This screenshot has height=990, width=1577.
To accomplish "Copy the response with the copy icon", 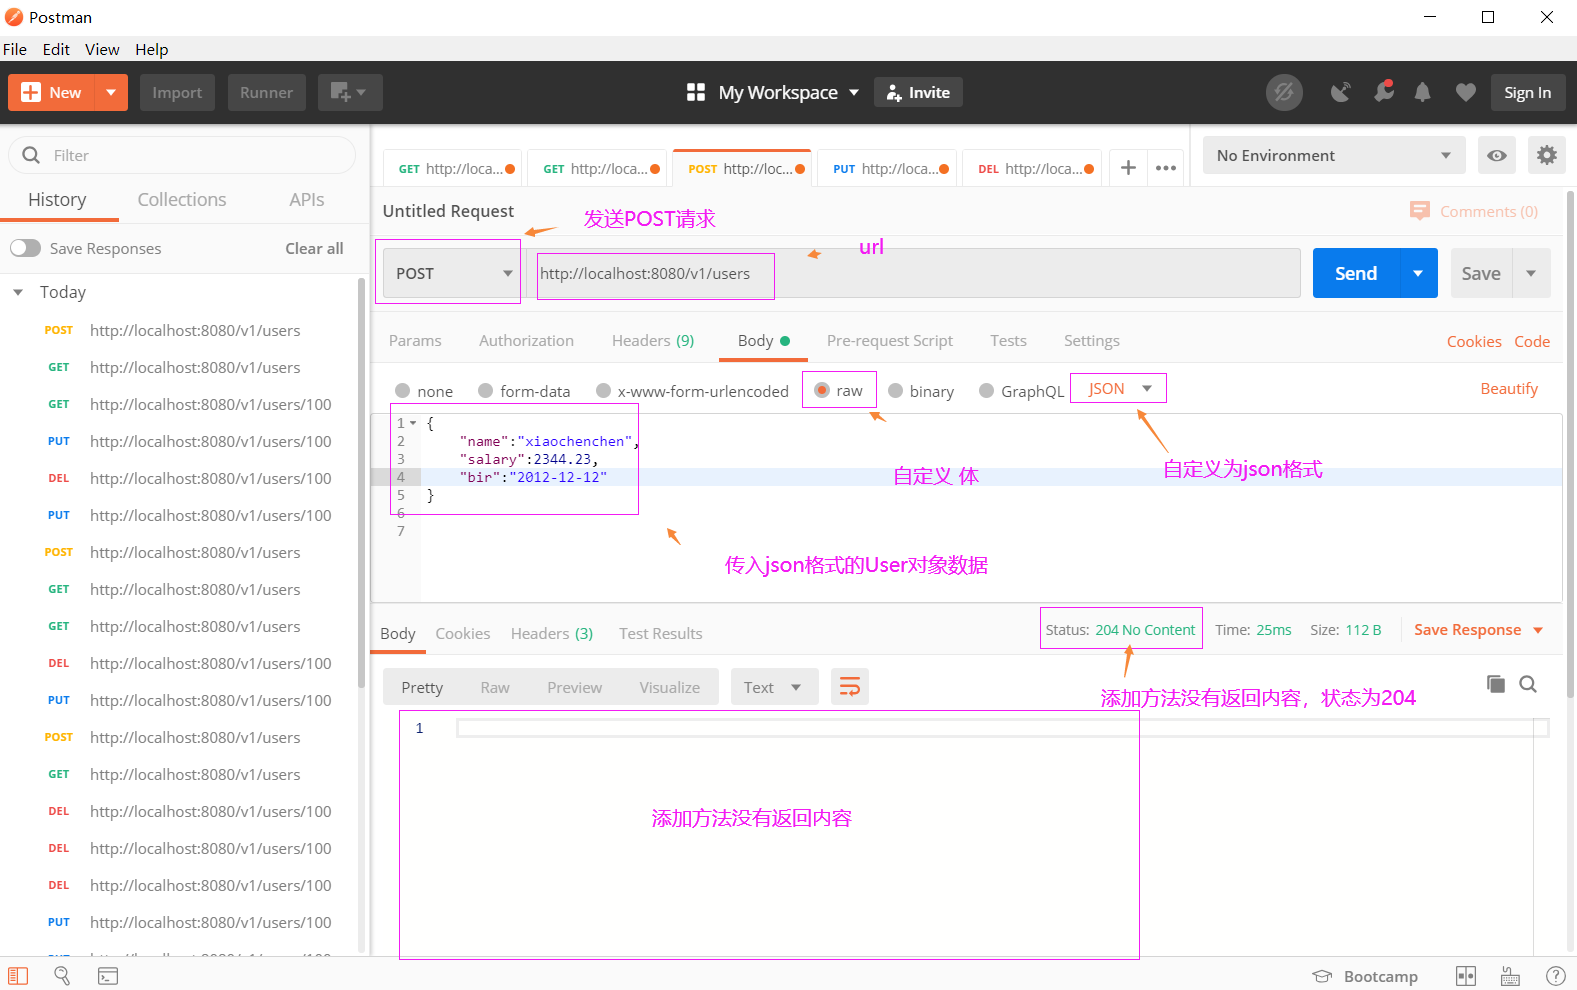I will [1496, 684].
